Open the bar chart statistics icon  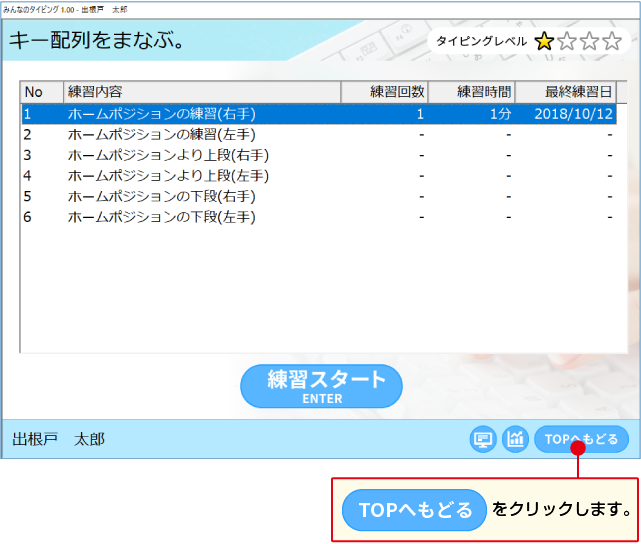[515, 439]
